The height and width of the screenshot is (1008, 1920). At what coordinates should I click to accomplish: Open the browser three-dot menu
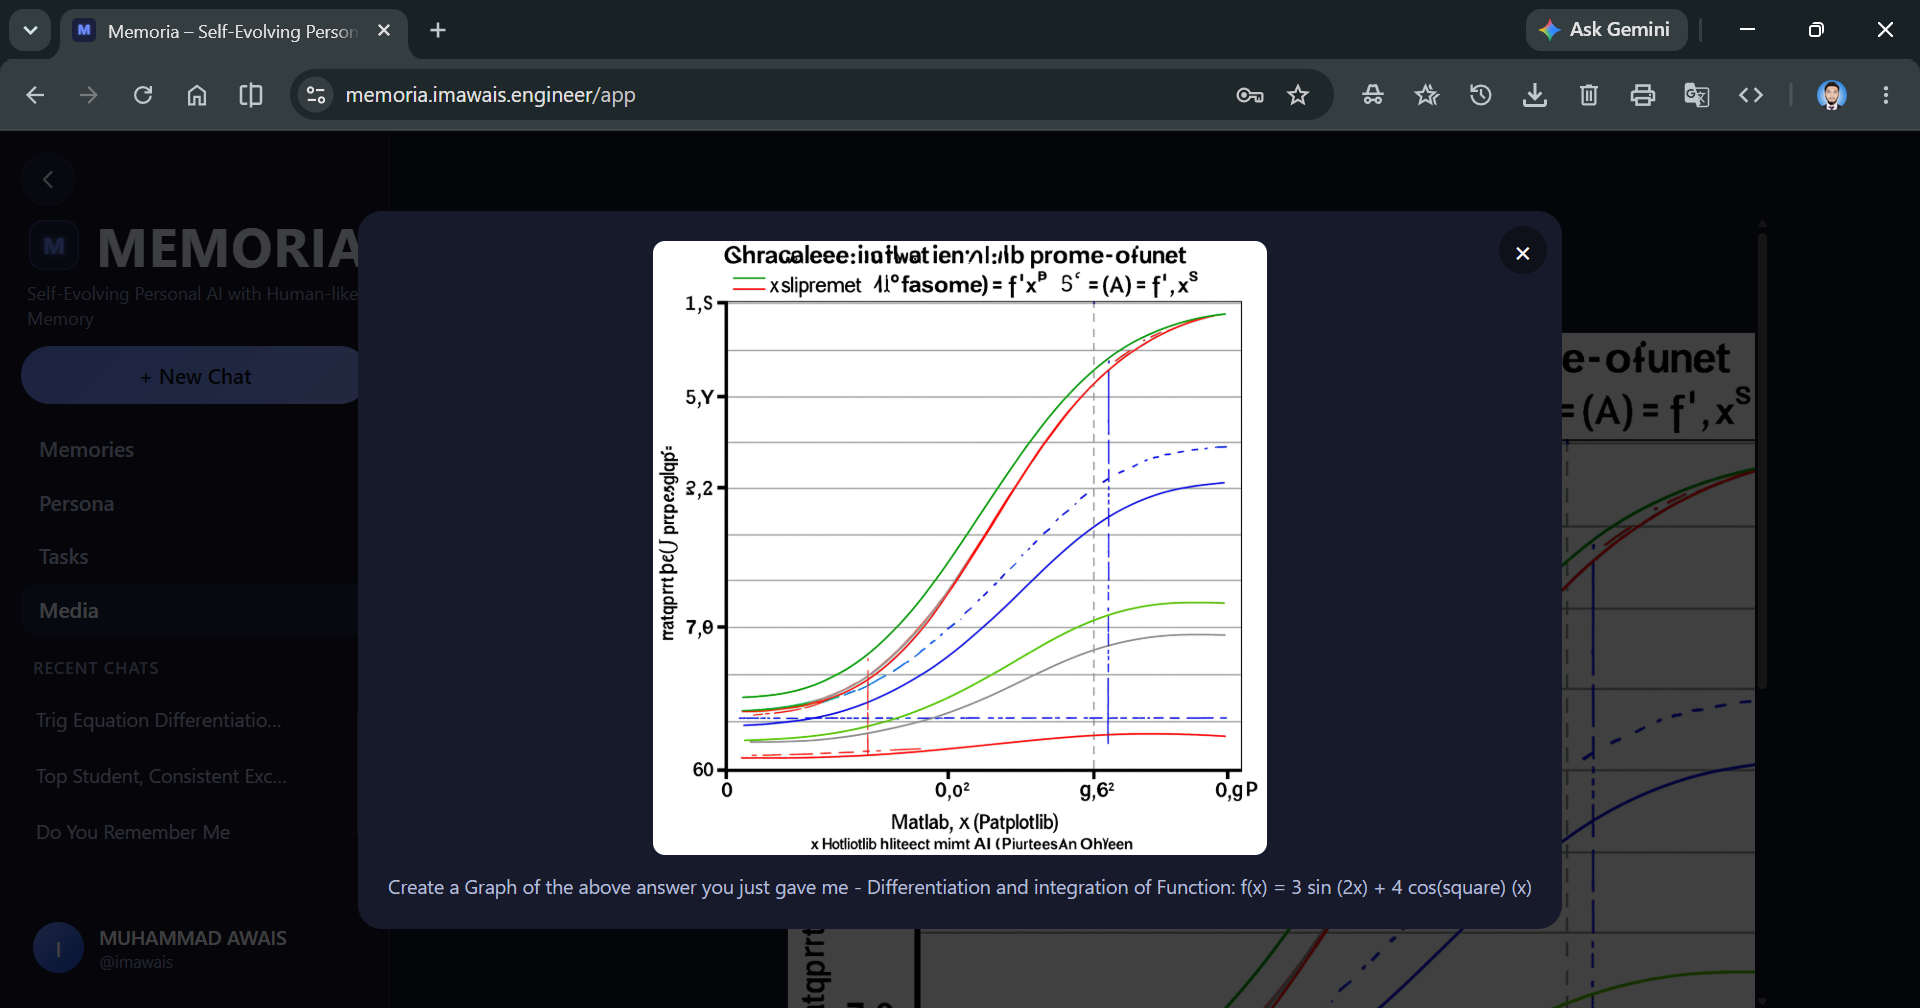tap(1886, 95)
